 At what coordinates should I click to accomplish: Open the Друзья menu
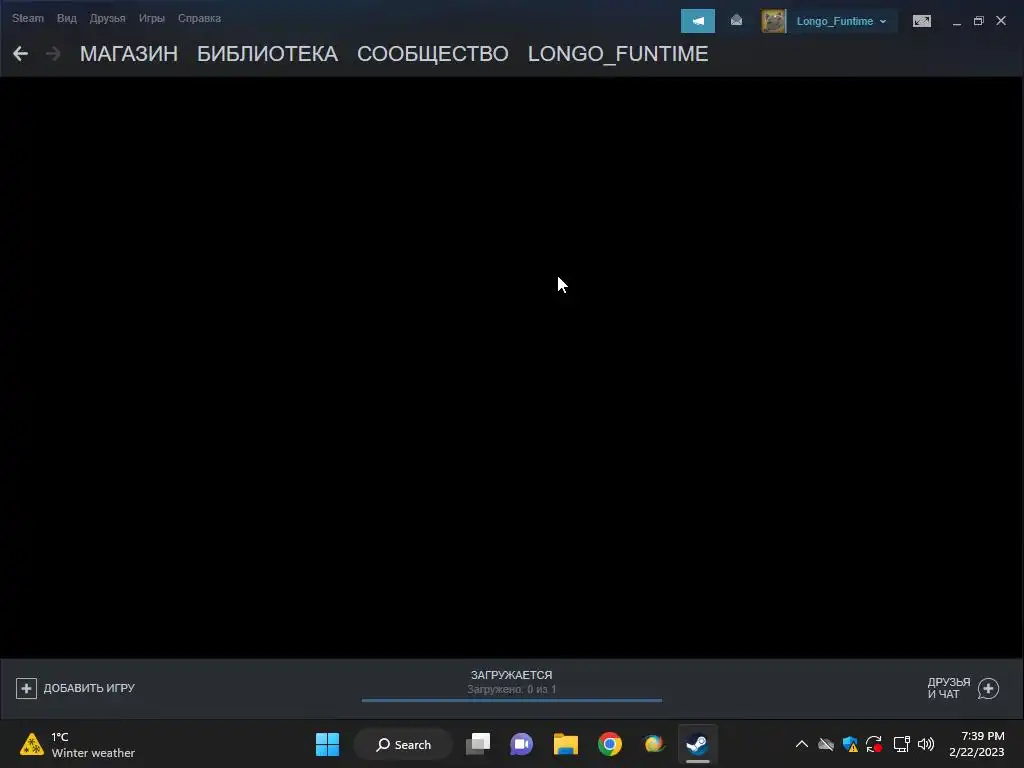coord(107,18)
